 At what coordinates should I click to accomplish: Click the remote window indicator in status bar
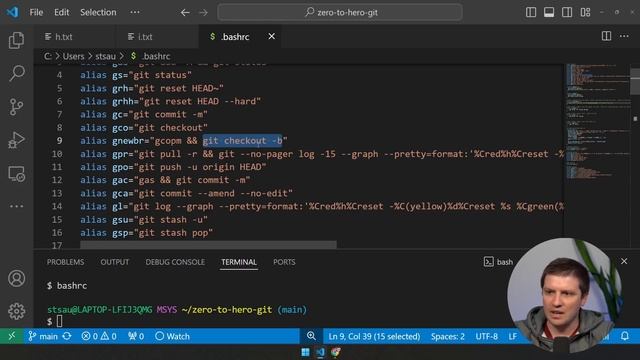click(x=11, y=336)
